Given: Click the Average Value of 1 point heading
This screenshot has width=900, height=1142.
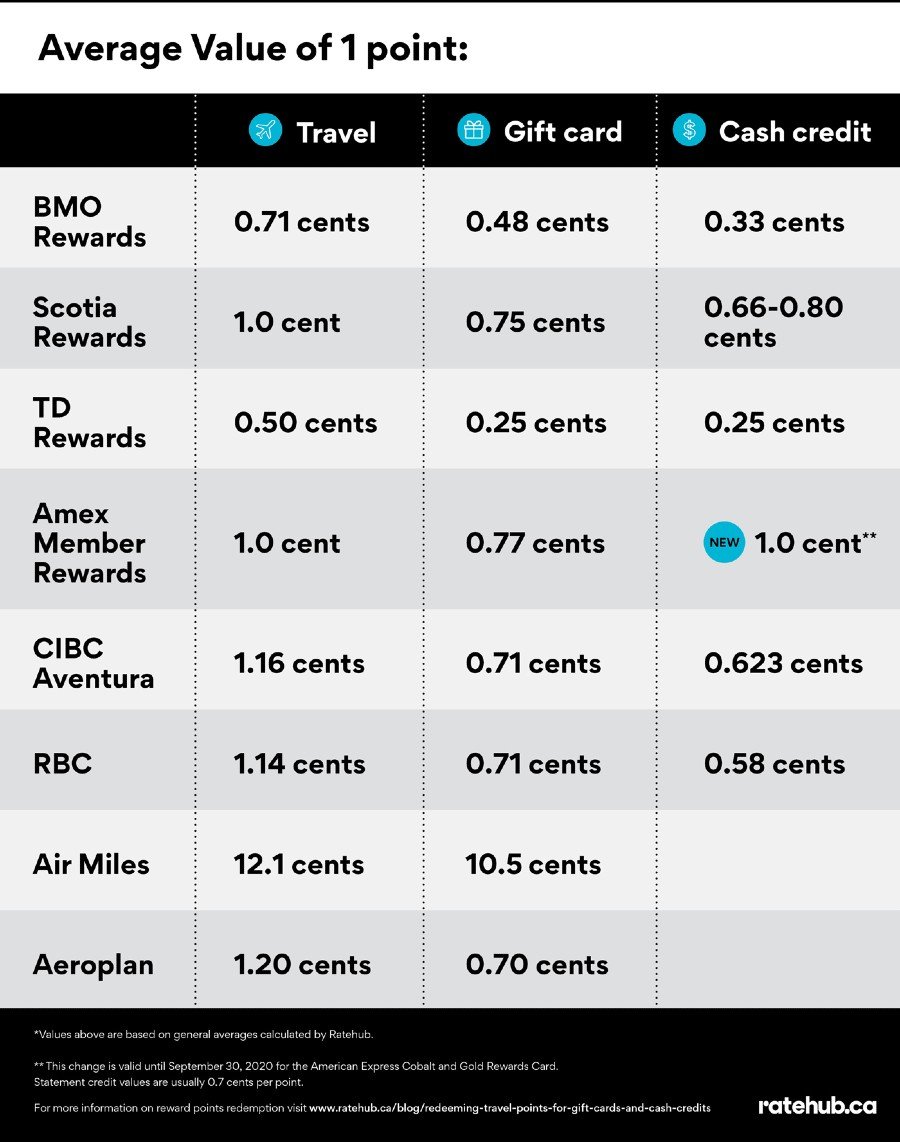Looking at the screenshot, I should 253,50.
